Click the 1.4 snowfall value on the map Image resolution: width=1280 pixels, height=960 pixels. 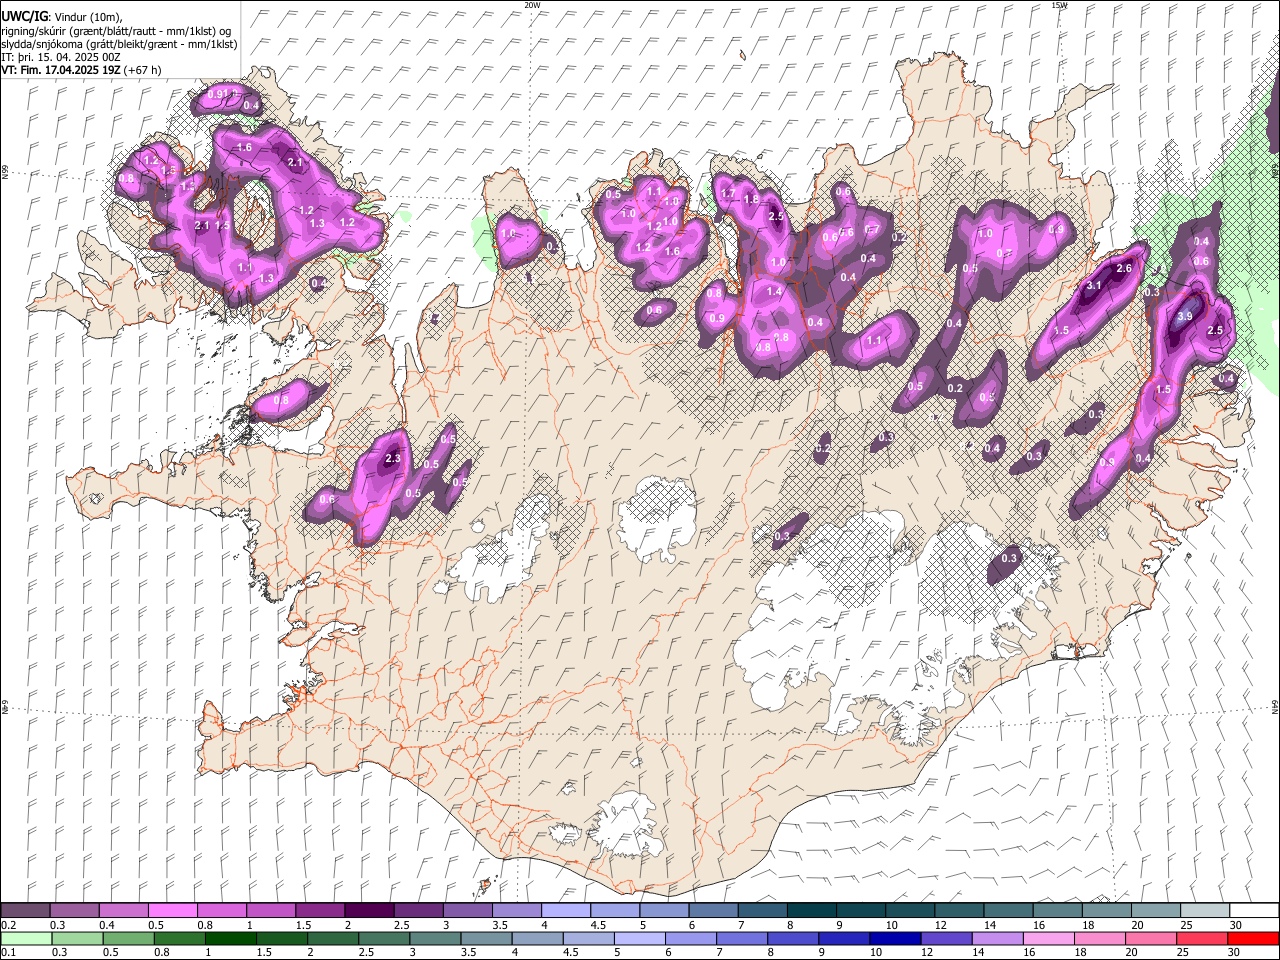point(773,292)
